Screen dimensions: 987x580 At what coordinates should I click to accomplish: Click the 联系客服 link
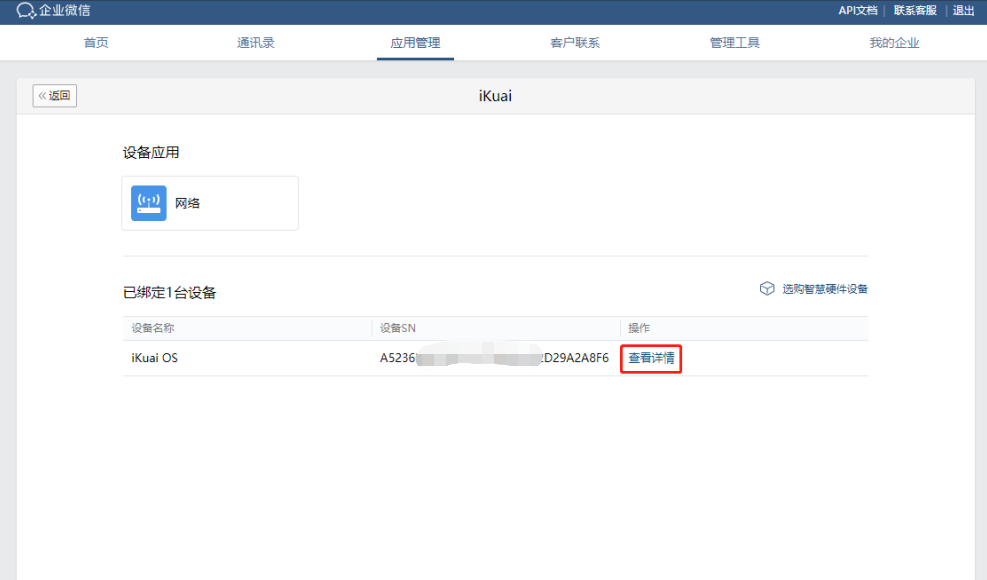click(915, 10)
